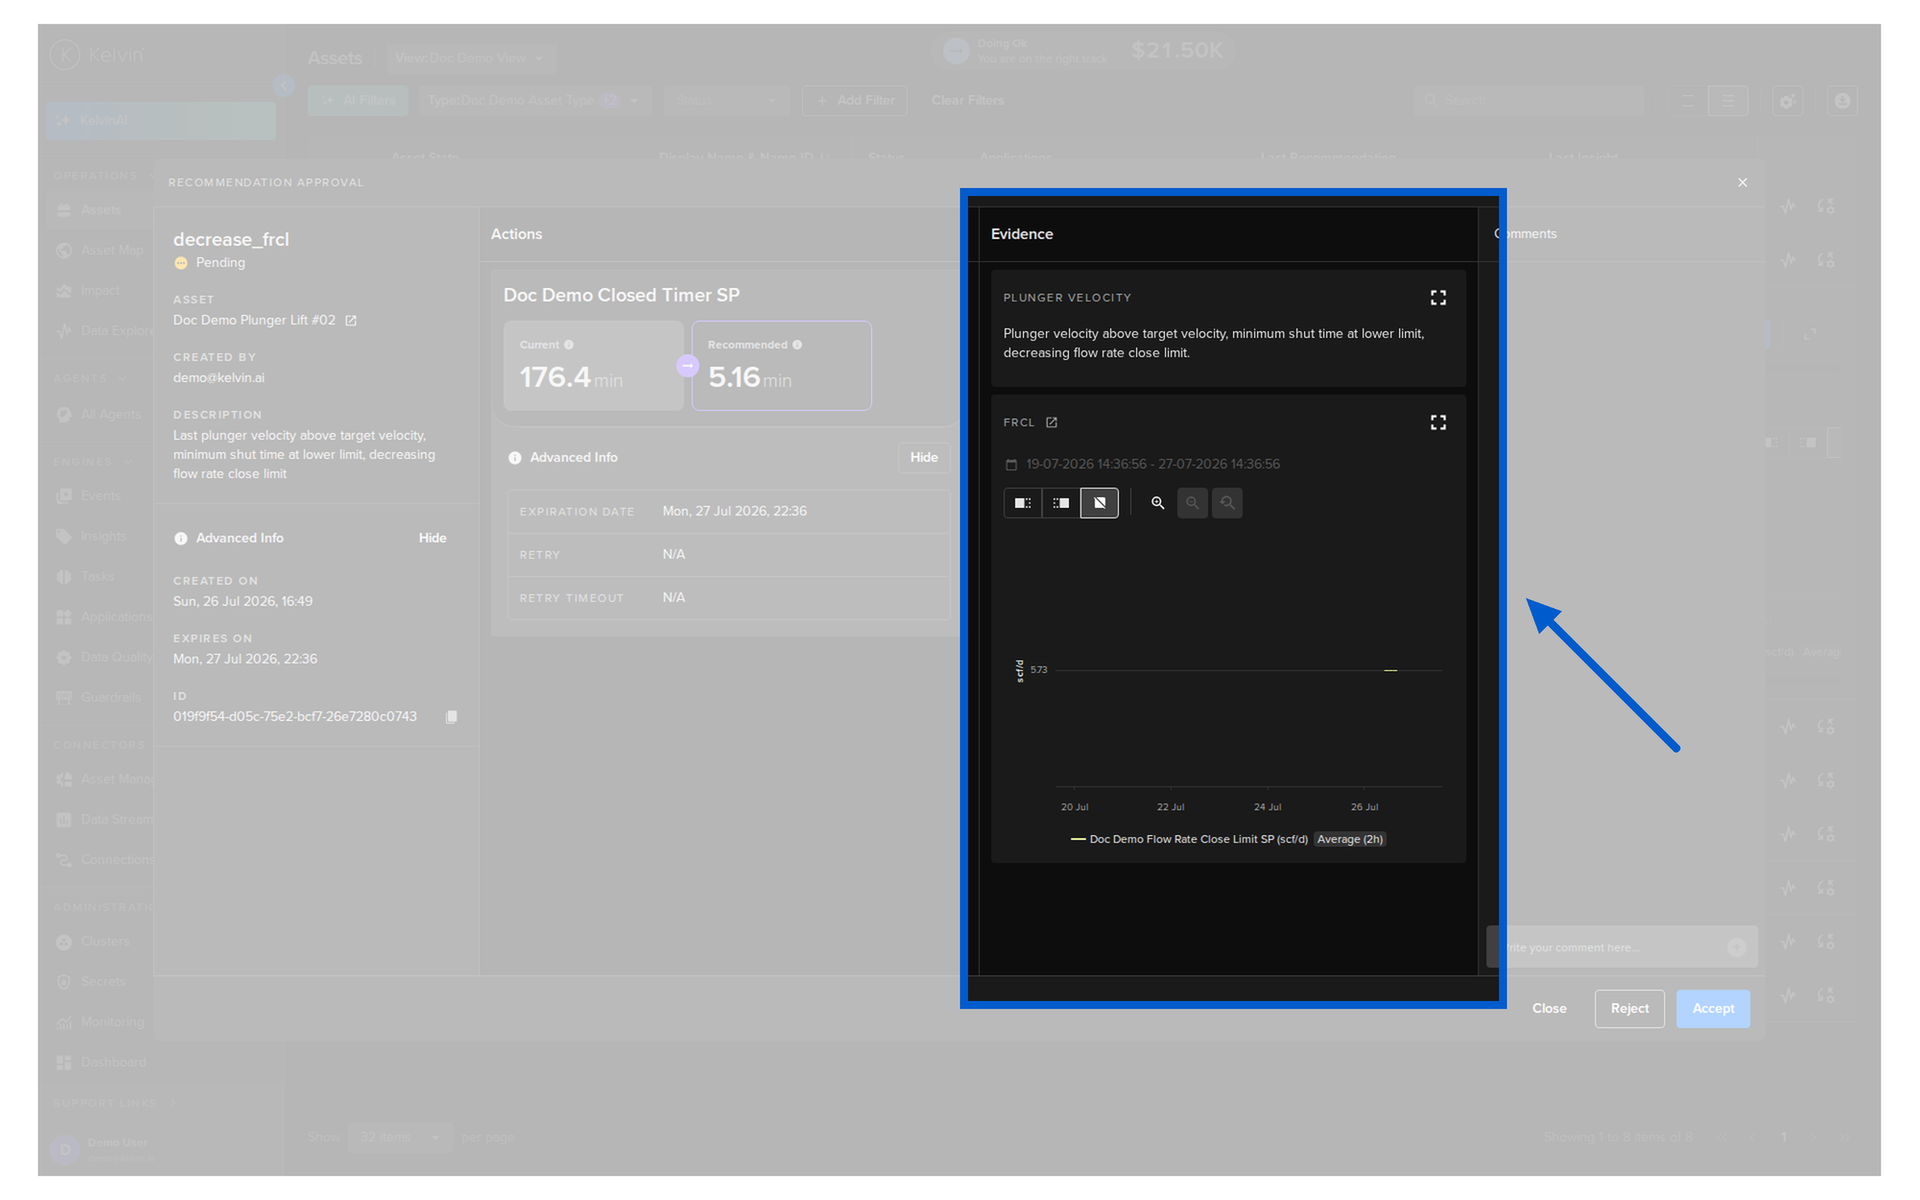Click the Average (2h) aggregation badge
Image resolution: width=1920 pixels, height=1200 pixels.
[1350, 839]
